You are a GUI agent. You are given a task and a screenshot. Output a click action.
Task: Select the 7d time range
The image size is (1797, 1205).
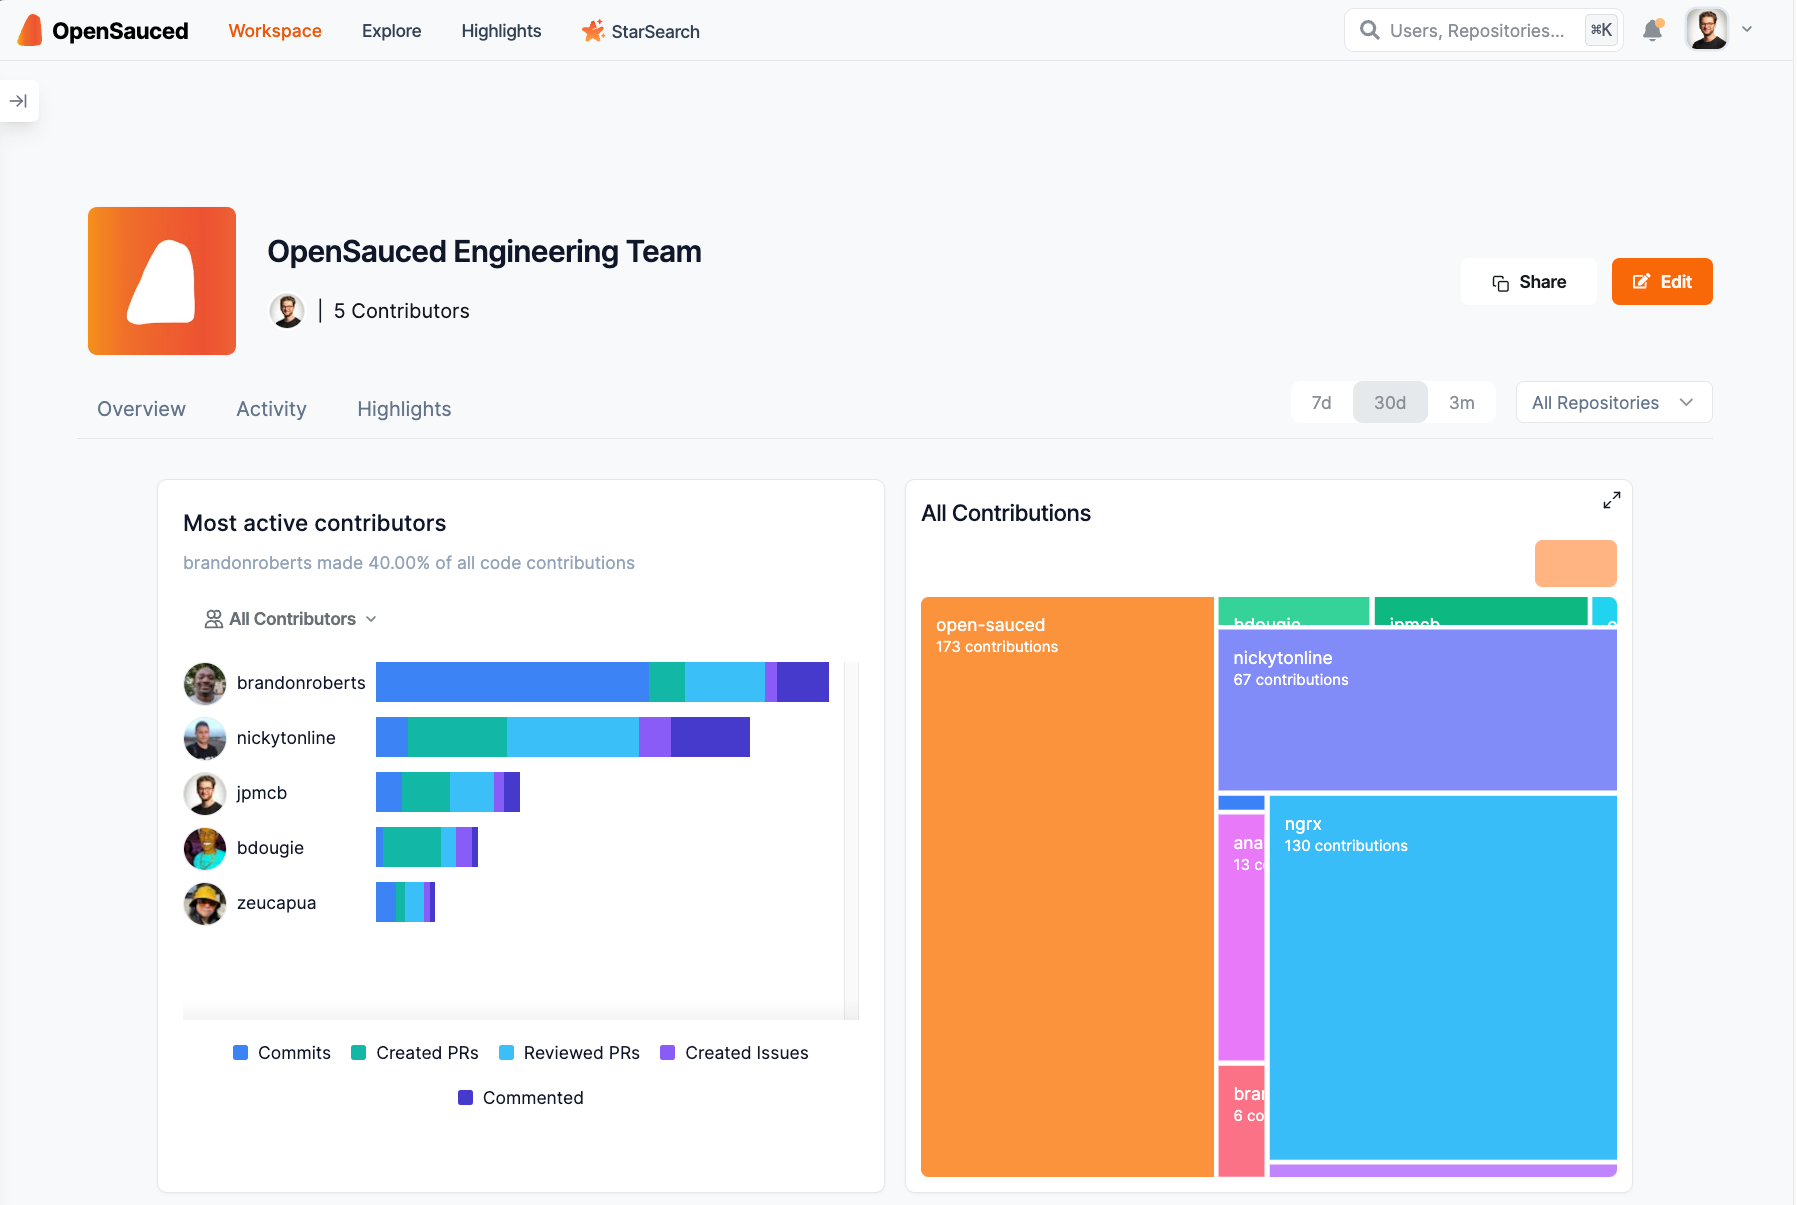(x=1321, y=403)
